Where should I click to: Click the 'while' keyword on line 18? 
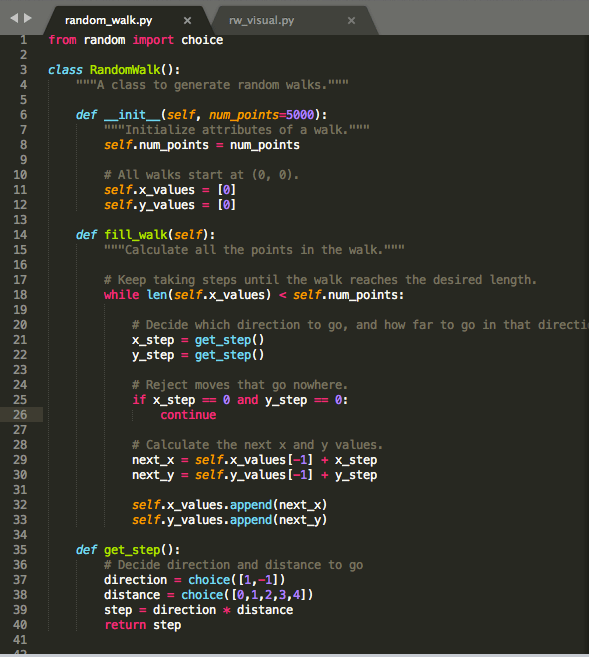tap(121, 295)
